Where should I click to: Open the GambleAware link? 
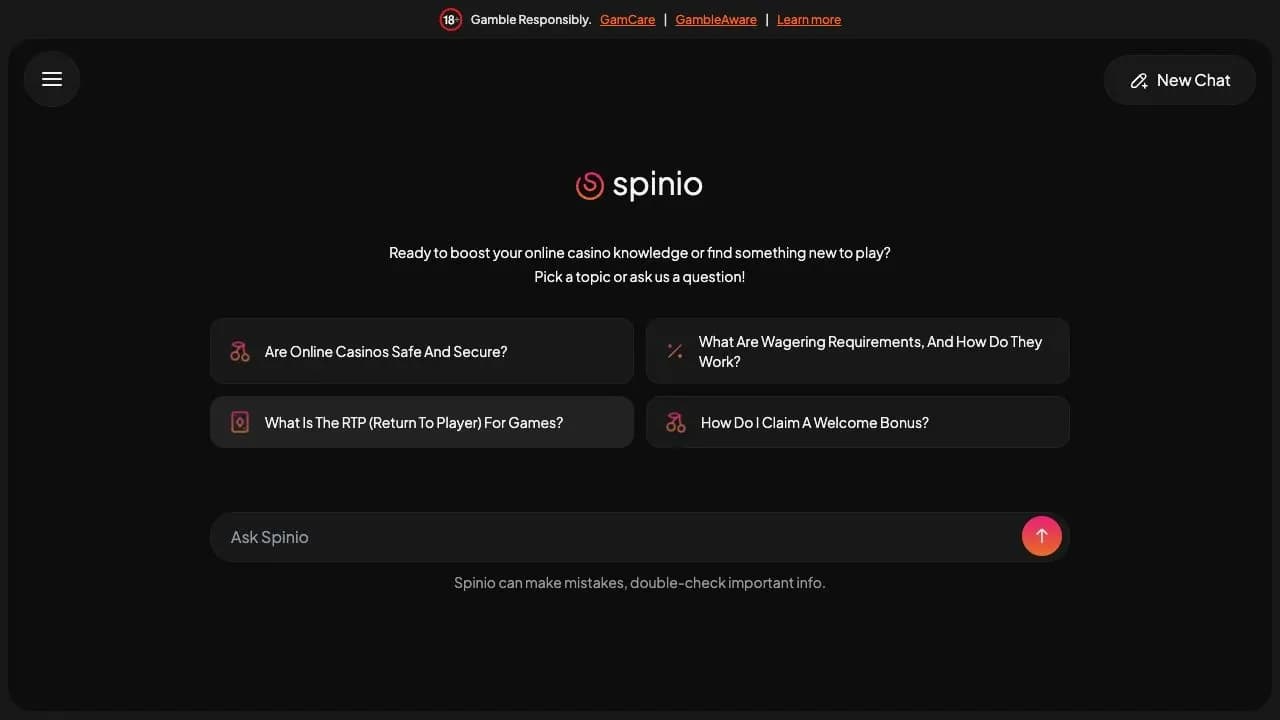(716, 20)
